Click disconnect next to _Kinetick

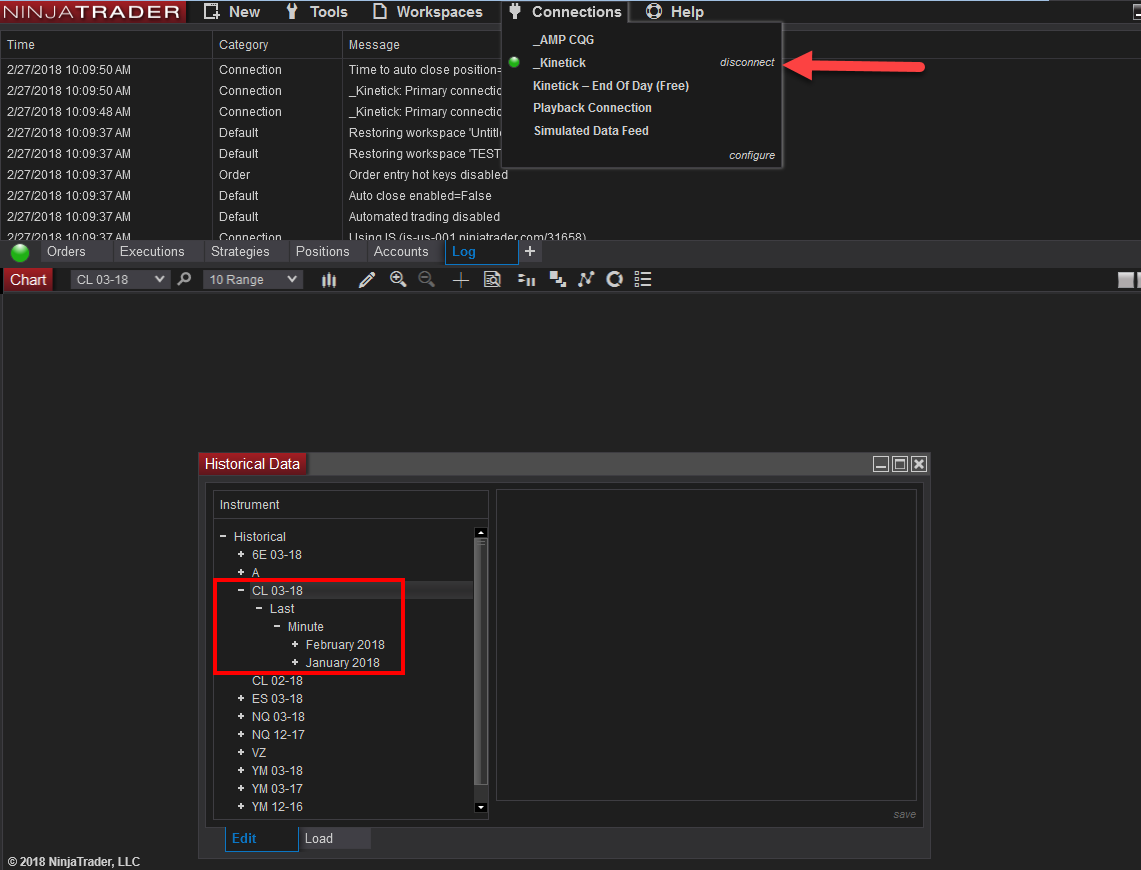pyautogui.click(x=747, y=63)
